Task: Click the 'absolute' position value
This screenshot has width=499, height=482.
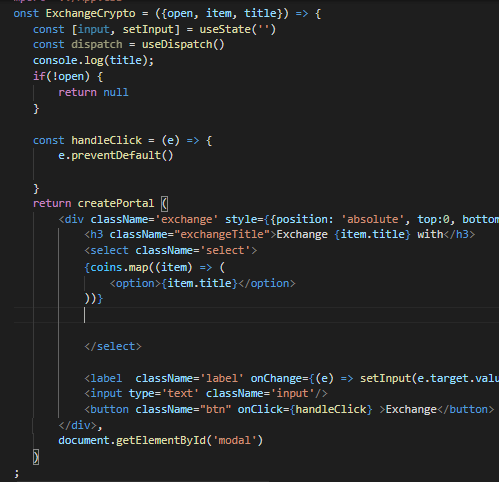Action: 373,219
